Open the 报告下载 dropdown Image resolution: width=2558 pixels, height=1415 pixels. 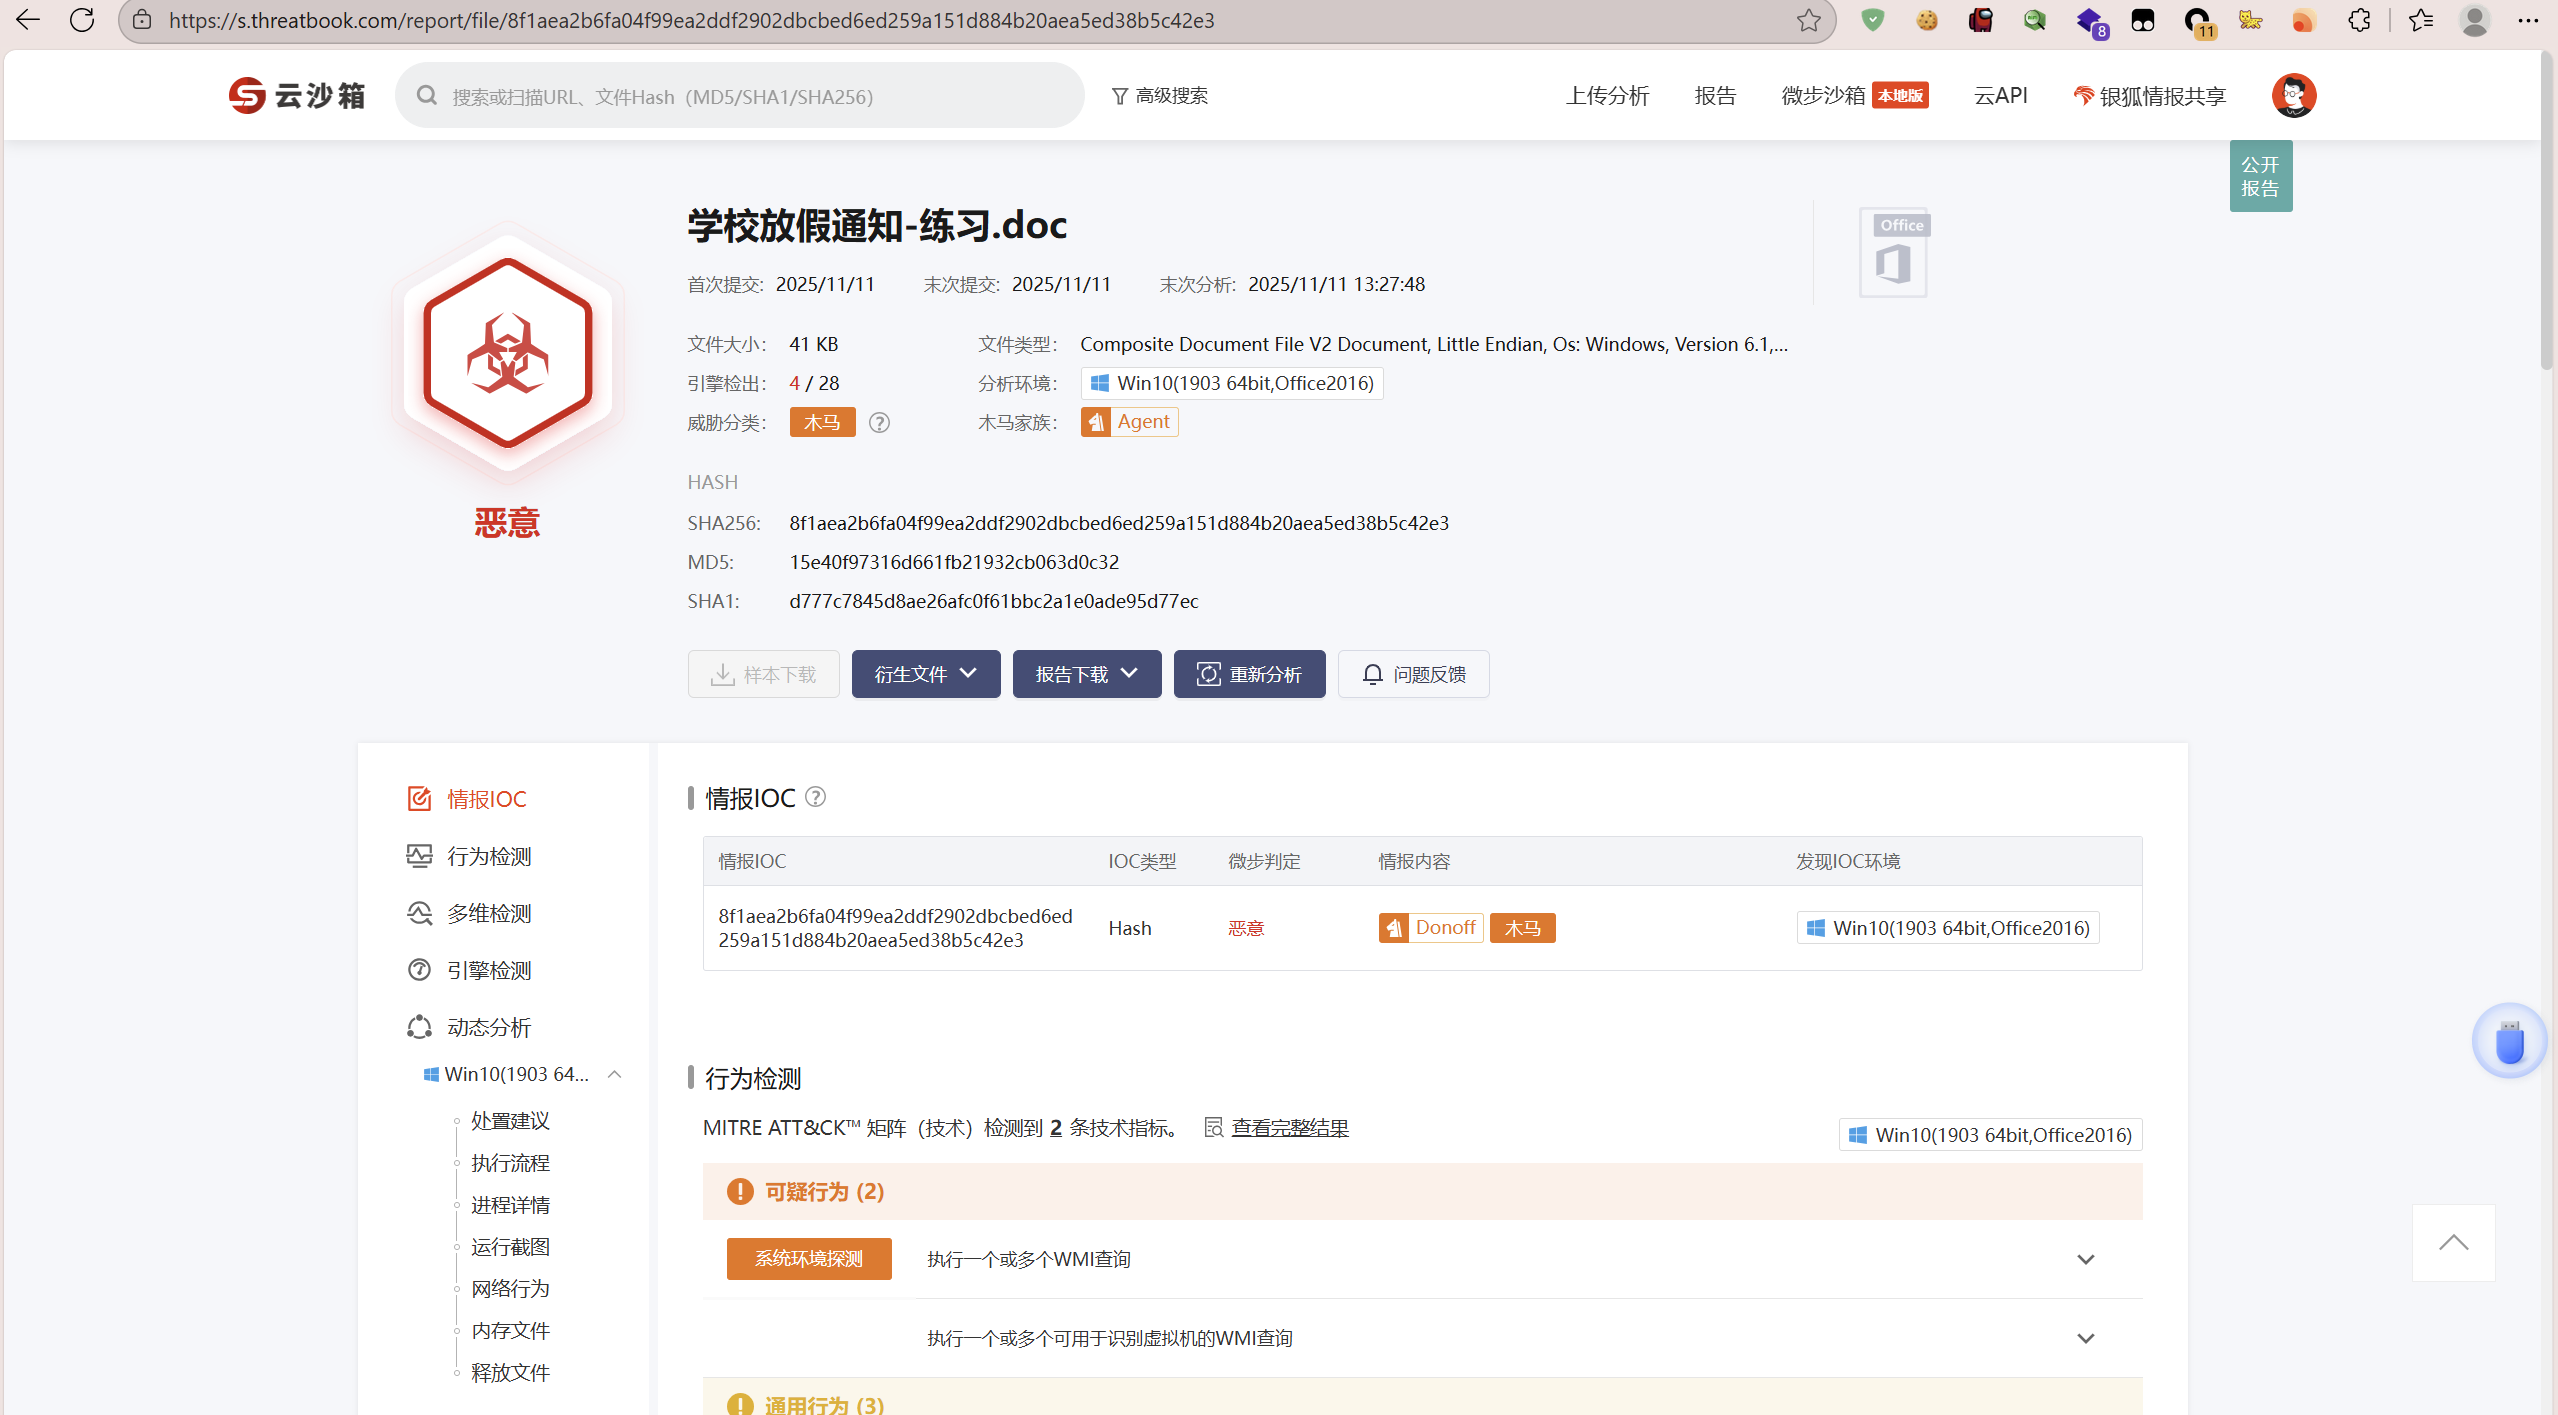click(1087, 674)
